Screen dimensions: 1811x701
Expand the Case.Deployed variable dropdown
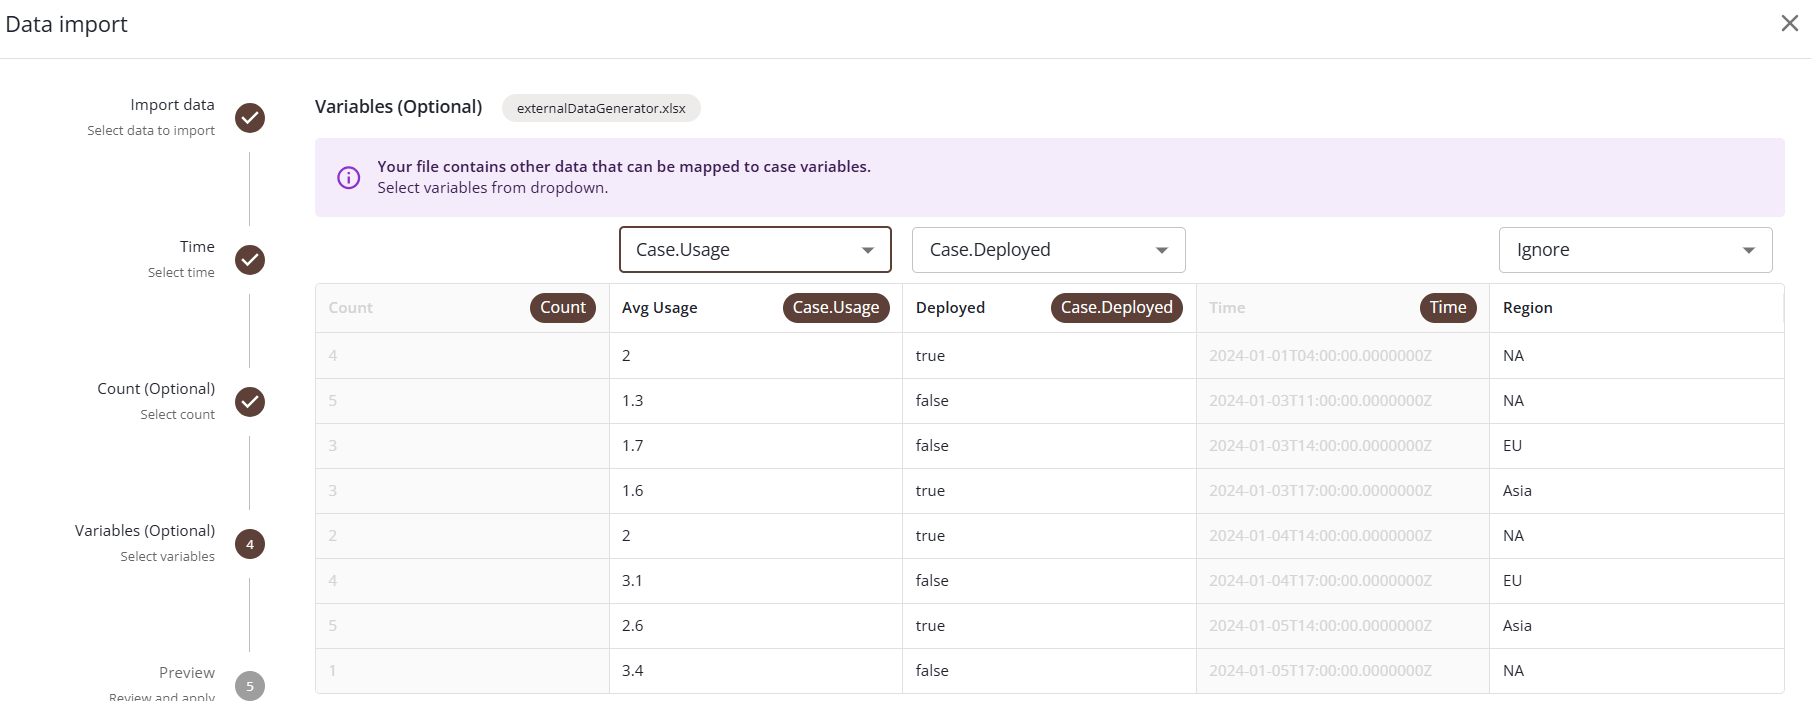point(1048,250)
